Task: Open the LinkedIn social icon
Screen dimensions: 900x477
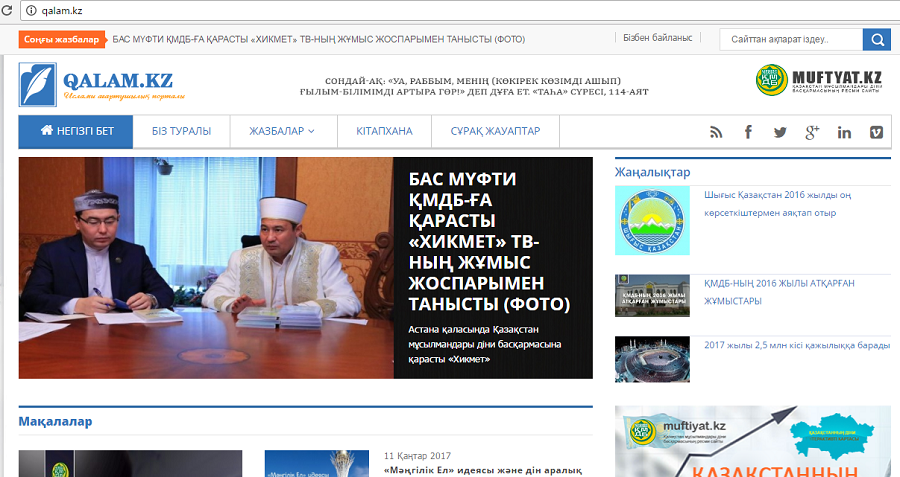Action: [x=844, y=133]
